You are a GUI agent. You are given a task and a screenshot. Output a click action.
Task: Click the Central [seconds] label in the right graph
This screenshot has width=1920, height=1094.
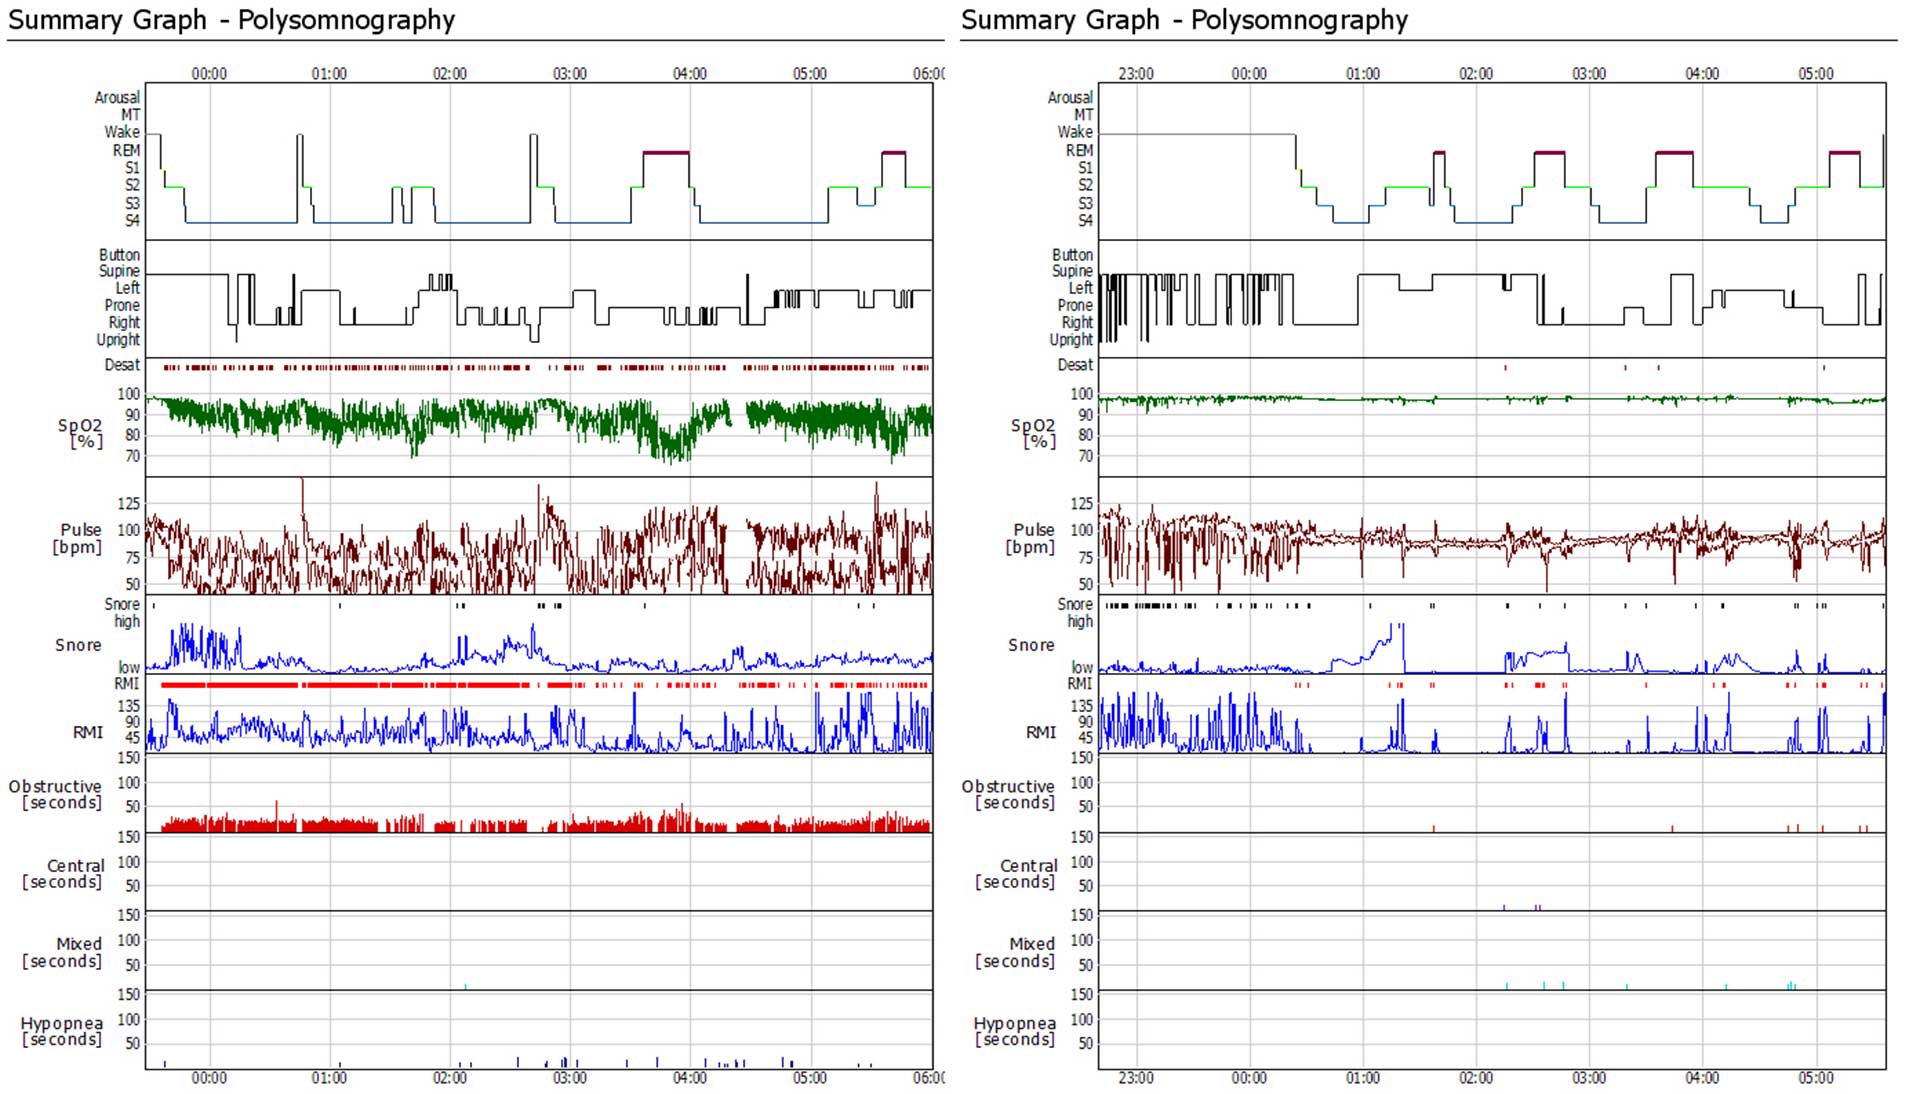coord(1016,873)
